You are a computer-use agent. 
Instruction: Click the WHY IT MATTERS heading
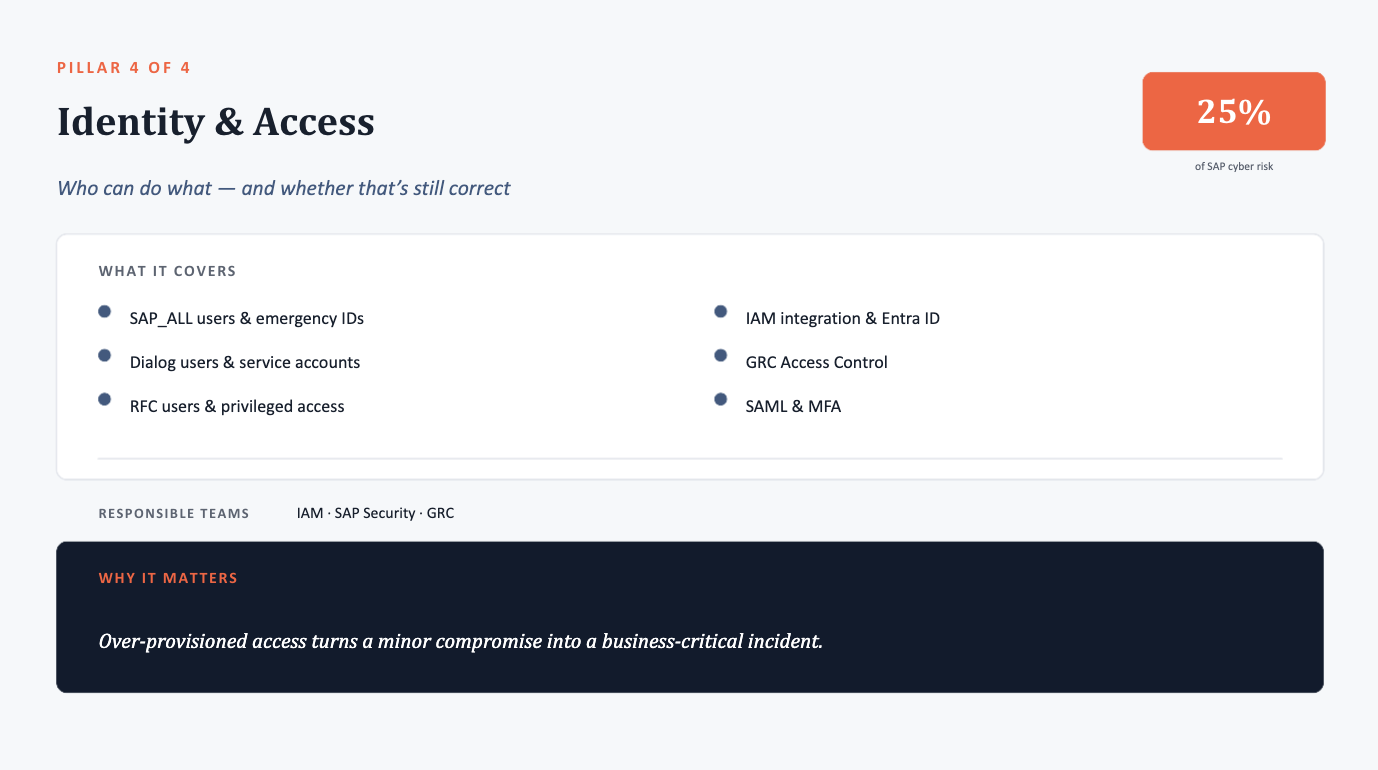(168, 578)
